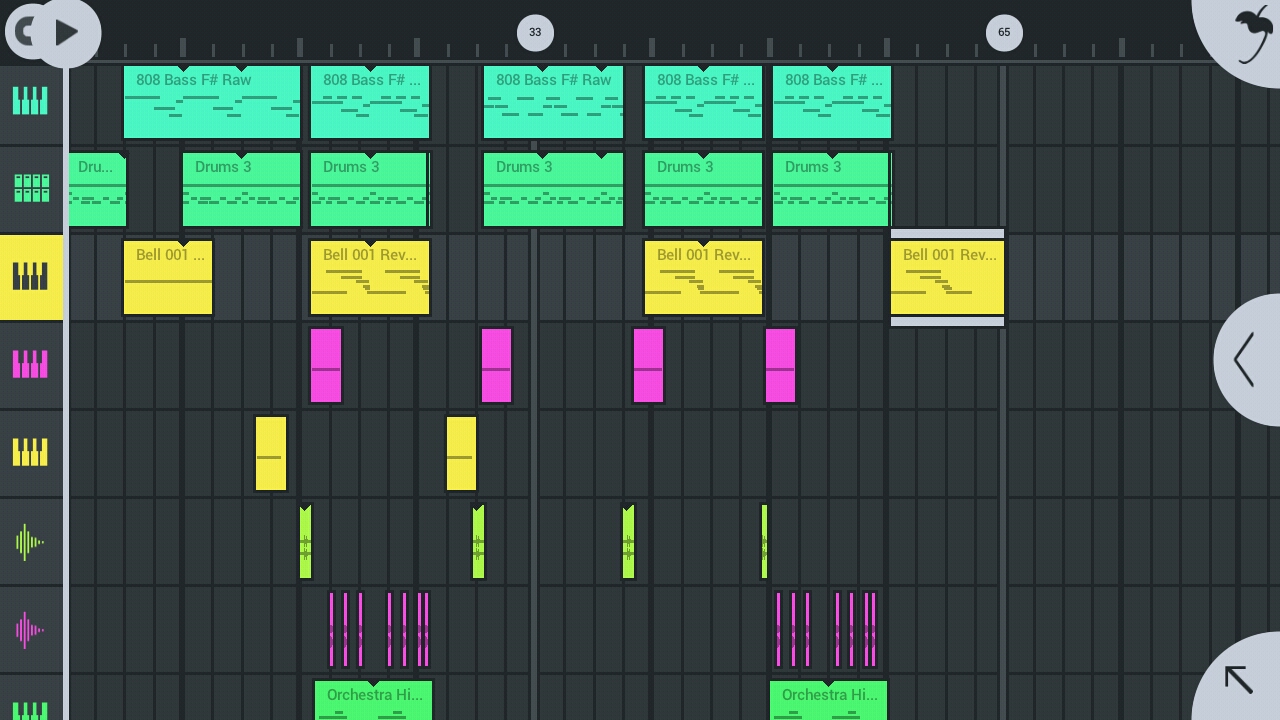Jump to bar 65 marker on the timeline
This screenshot has height=720, width=1280.
tap(1004, 32)
